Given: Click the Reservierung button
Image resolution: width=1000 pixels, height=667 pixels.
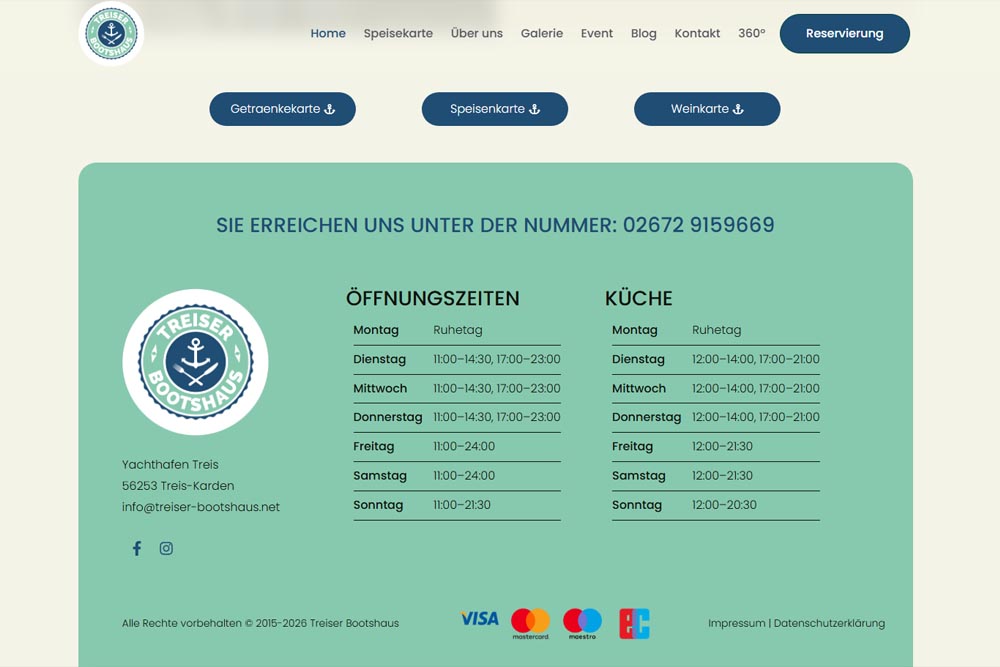Looking at the screenshot, I should click(x=844, y=34).
